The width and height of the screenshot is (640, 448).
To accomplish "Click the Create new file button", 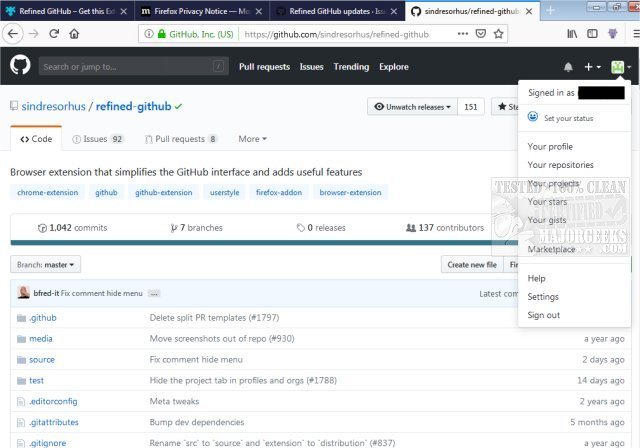I will [472, 265].
